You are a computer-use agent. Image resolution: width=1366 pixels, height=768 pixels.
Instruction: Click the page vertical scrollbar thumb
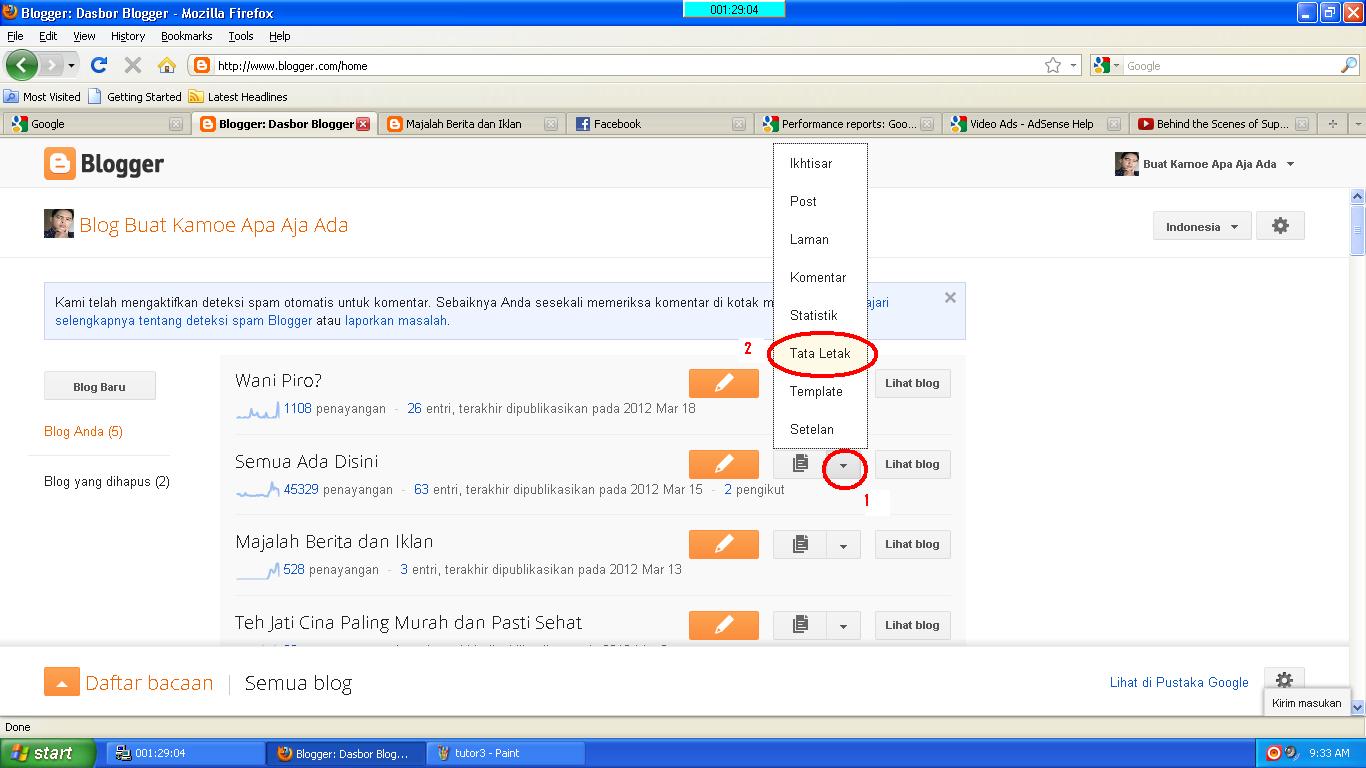[x=1358, y=230]
